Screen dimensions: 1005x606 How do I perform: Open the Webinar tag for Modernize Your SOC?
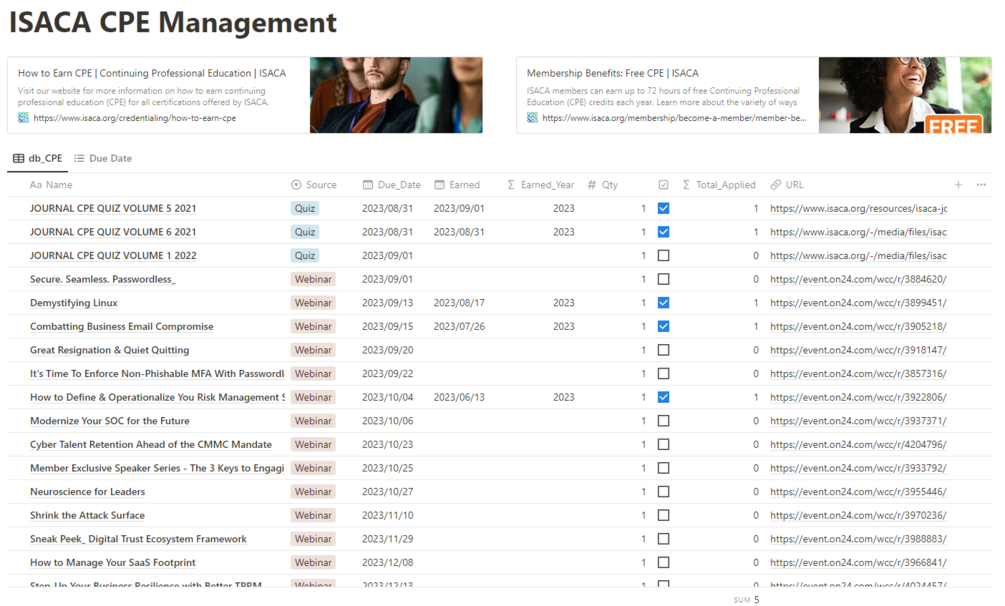click(313, 421)
